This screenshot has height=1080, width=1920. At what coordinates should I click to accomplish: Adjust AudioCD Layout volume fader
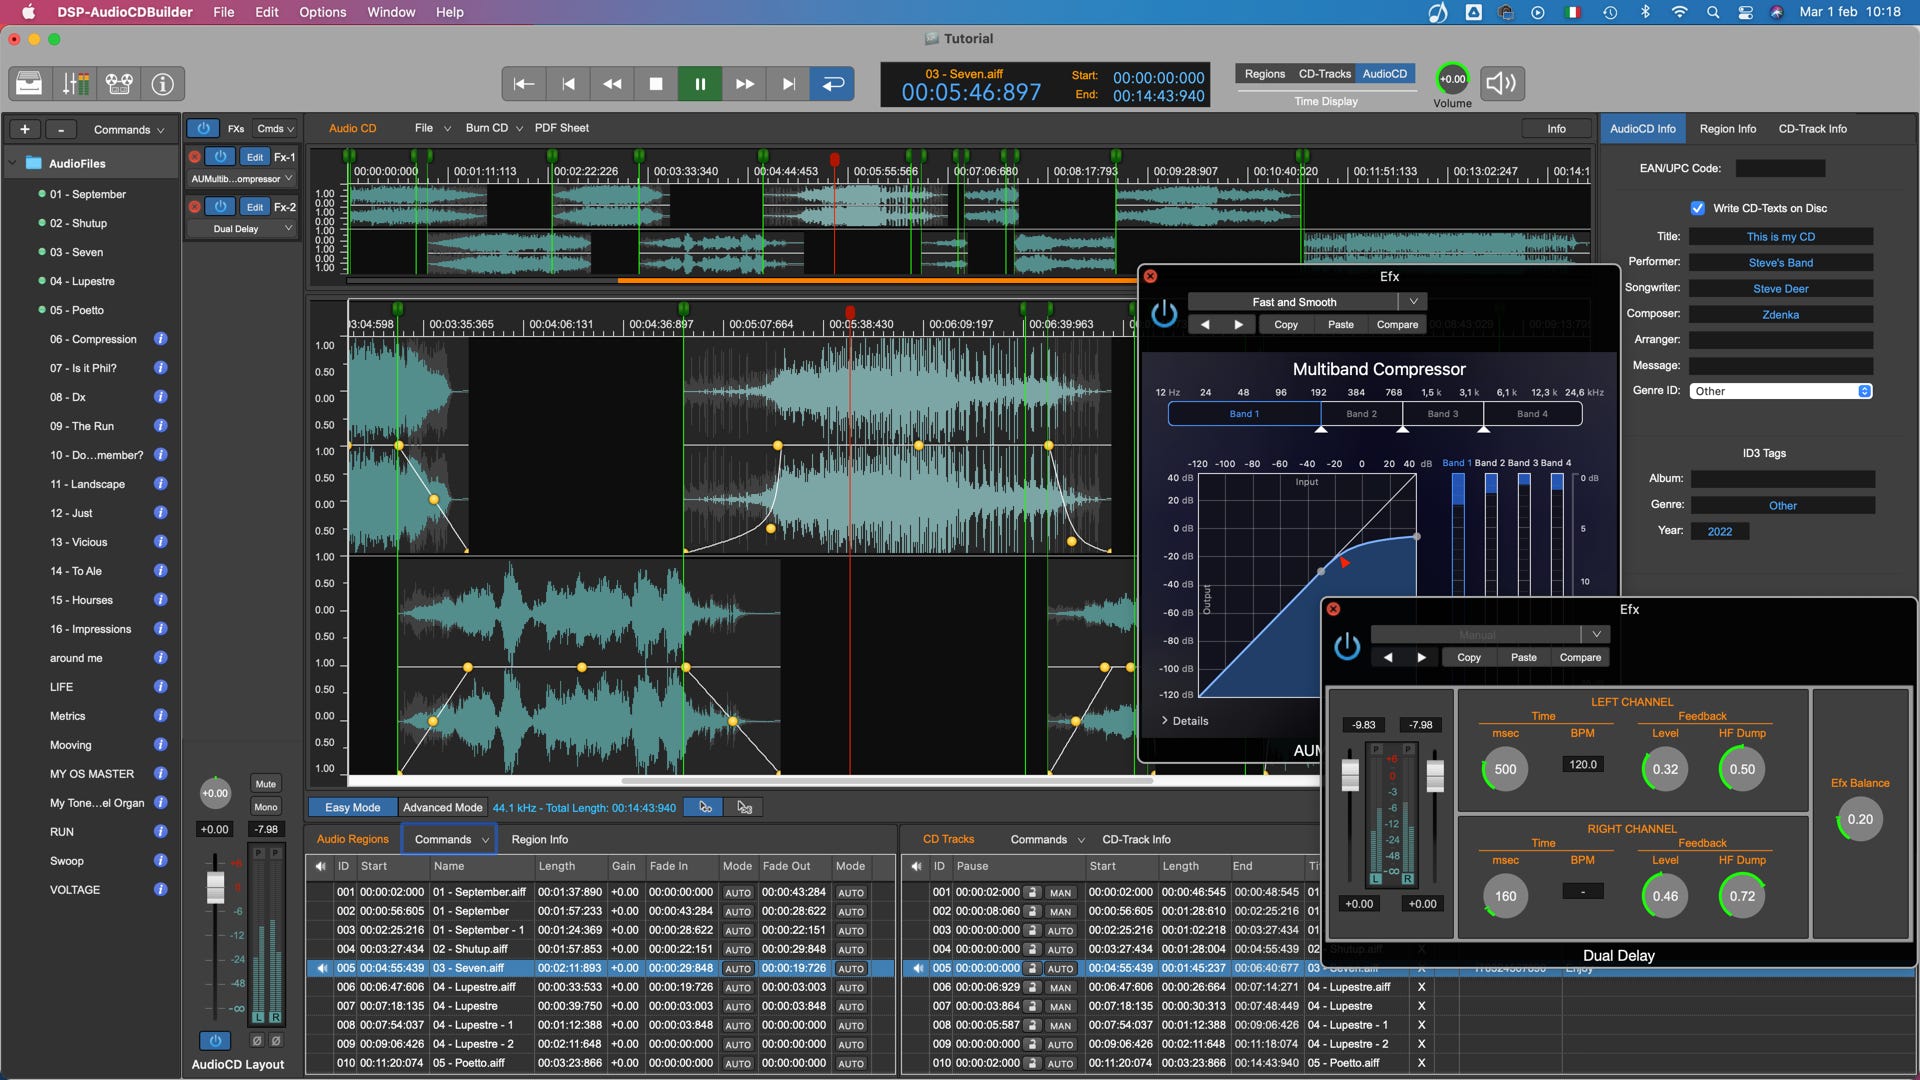(215, 887)
